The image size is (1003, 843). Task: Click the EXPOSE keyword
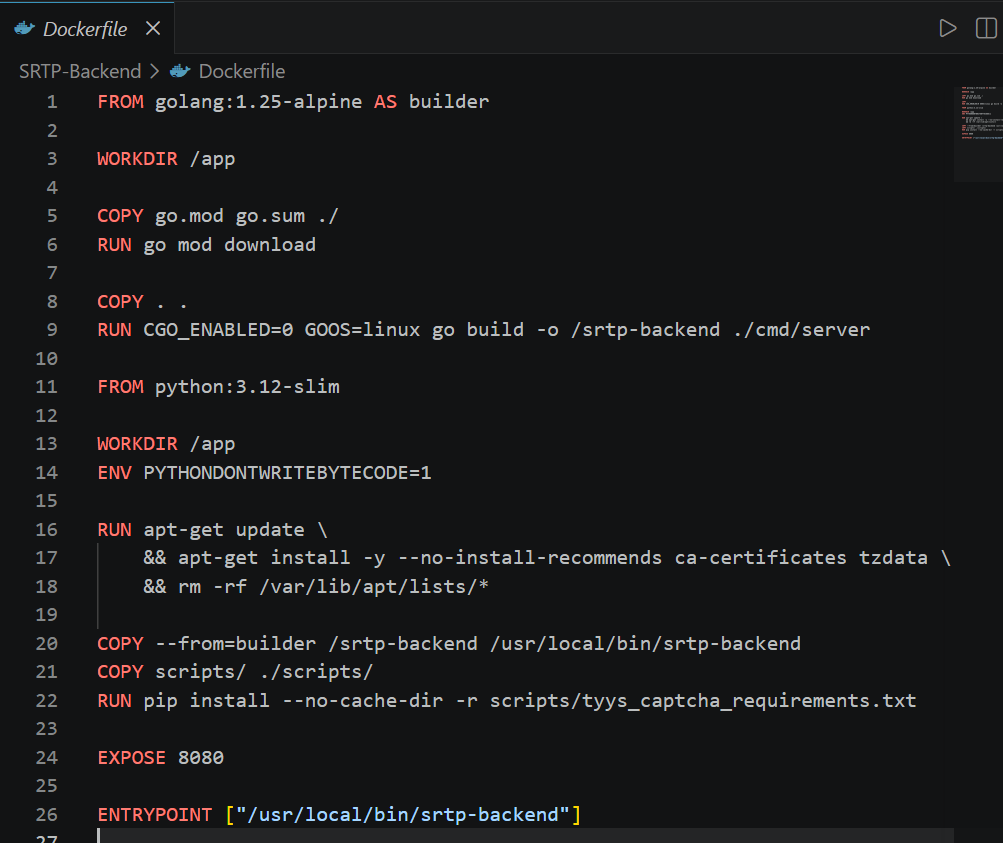click(132, 758)
